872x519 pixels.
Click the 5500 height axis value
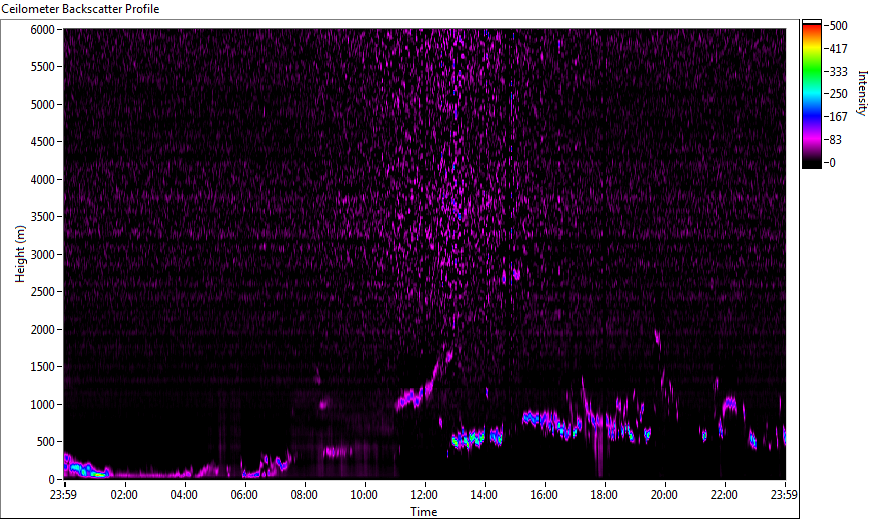(x=43, y=67)
